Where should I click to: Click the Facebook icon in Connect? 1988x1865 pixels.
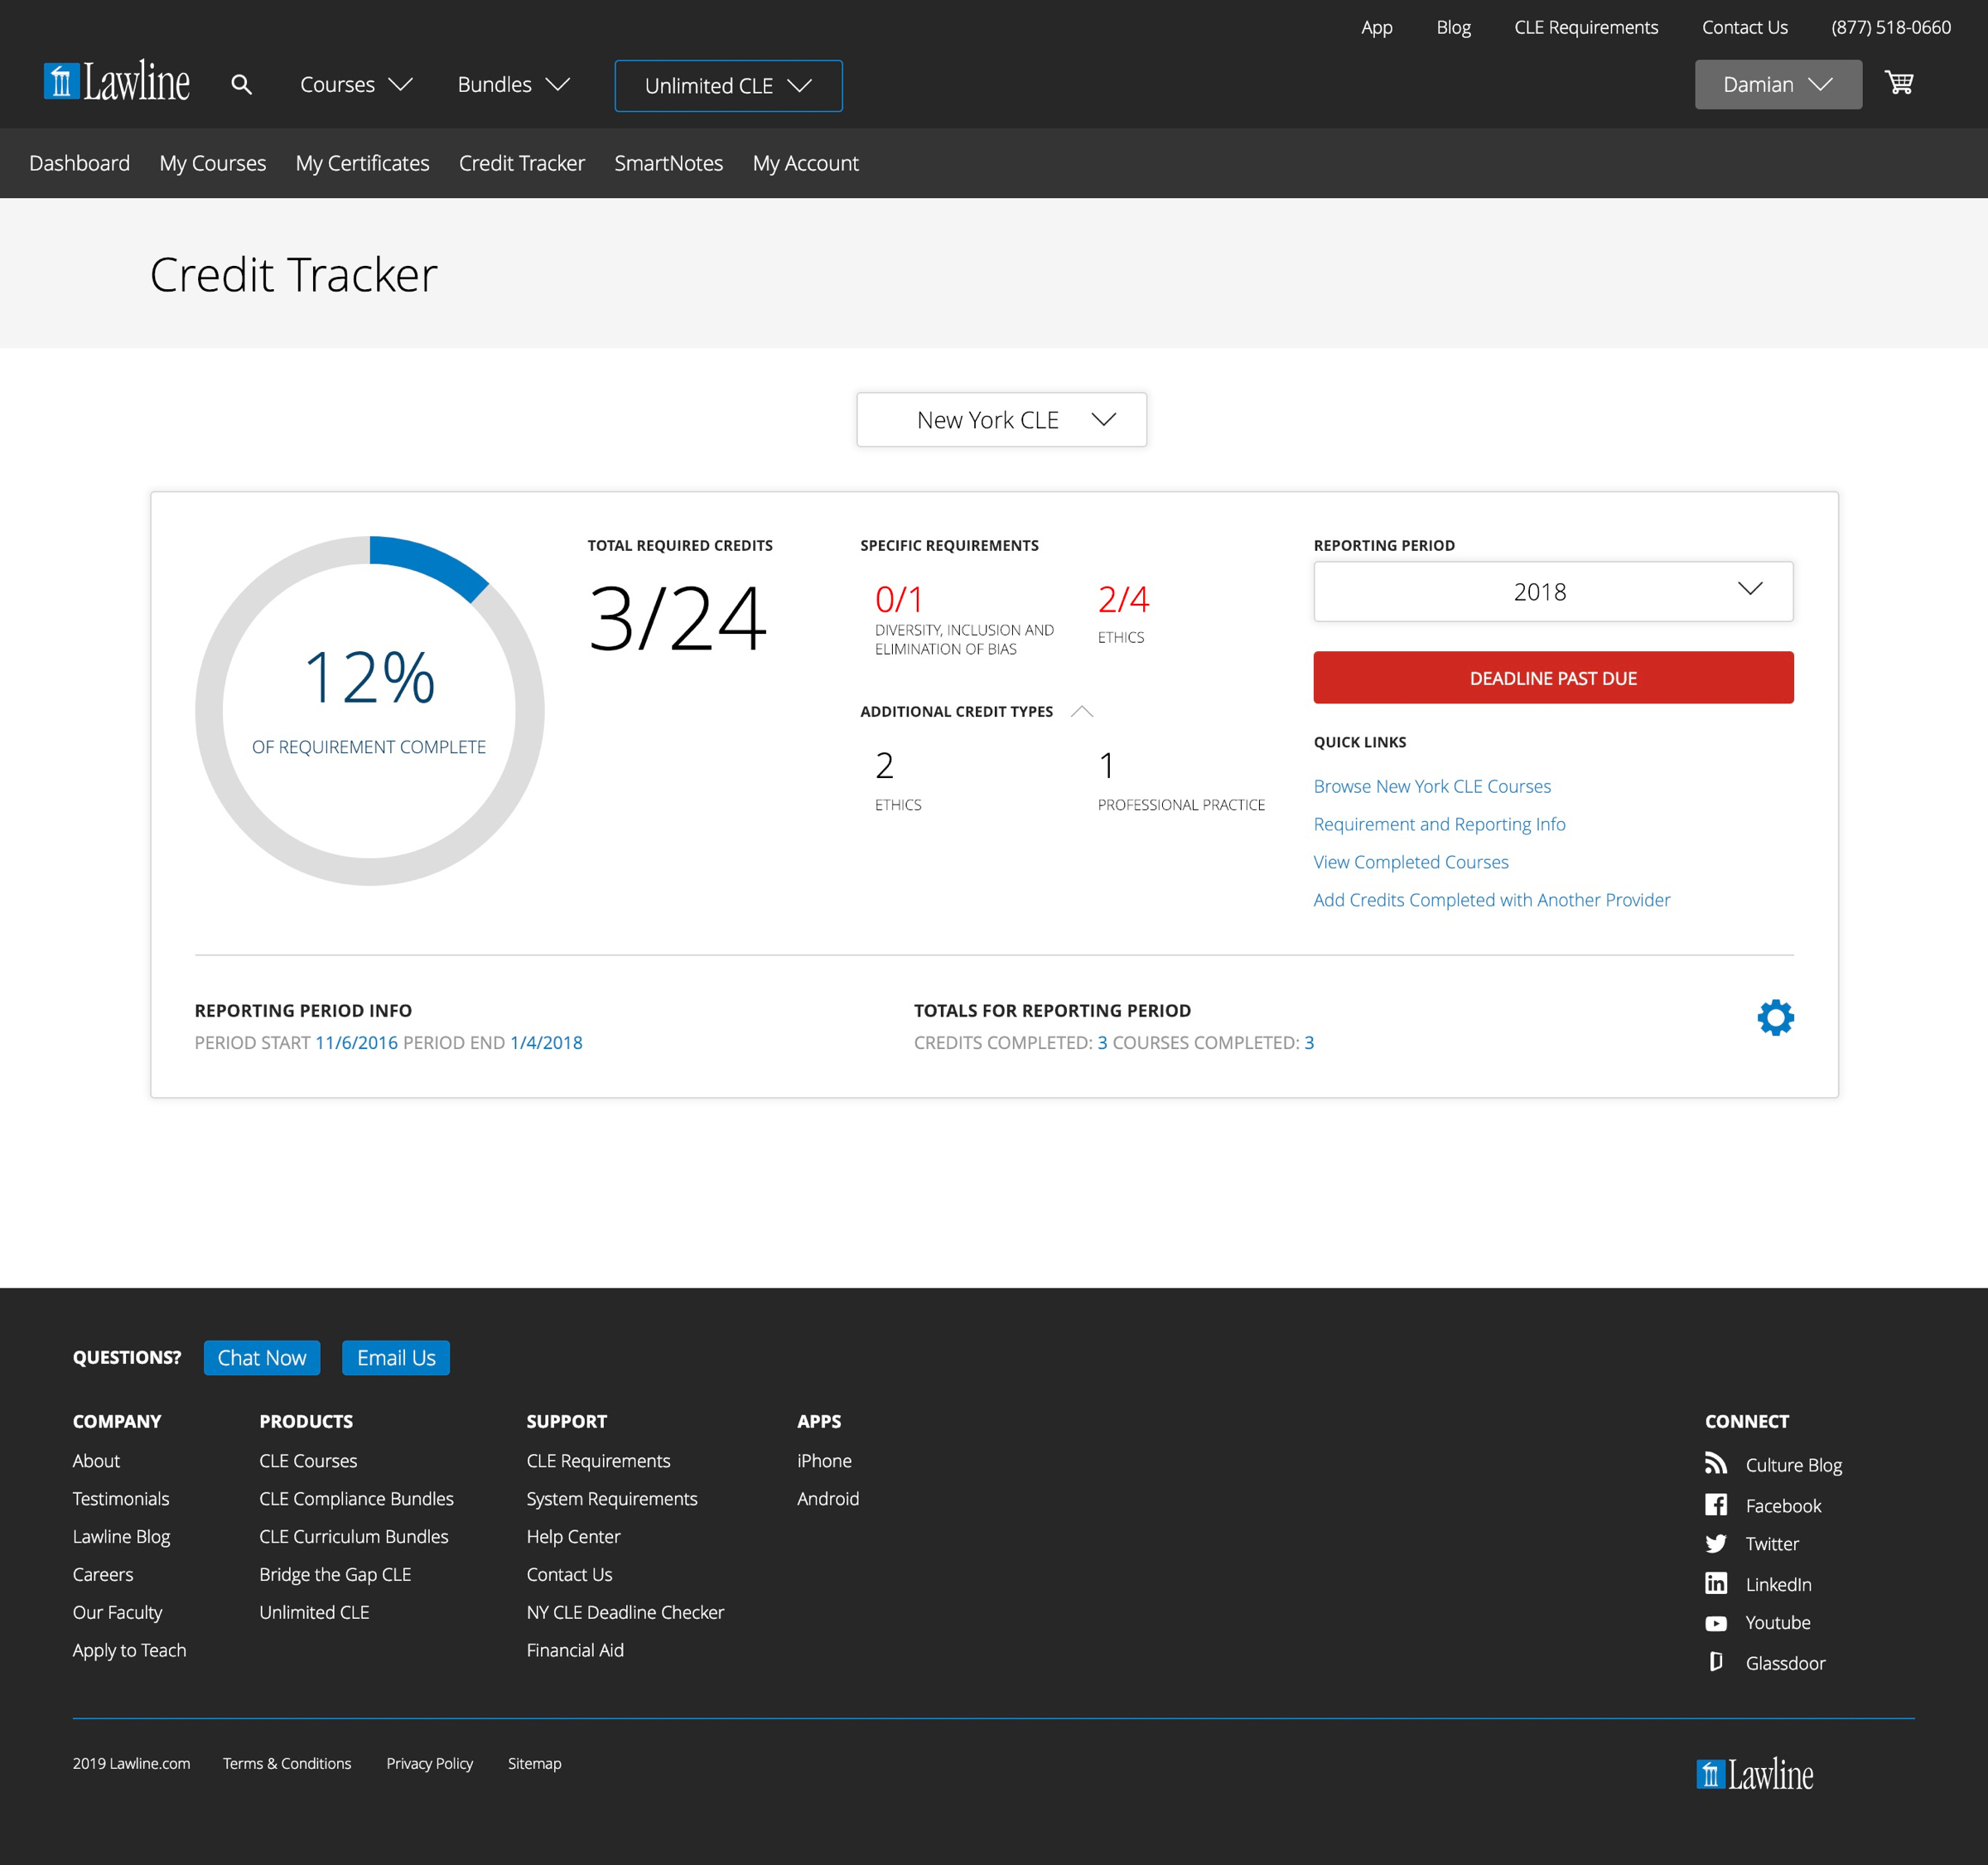[1716, 1504]
